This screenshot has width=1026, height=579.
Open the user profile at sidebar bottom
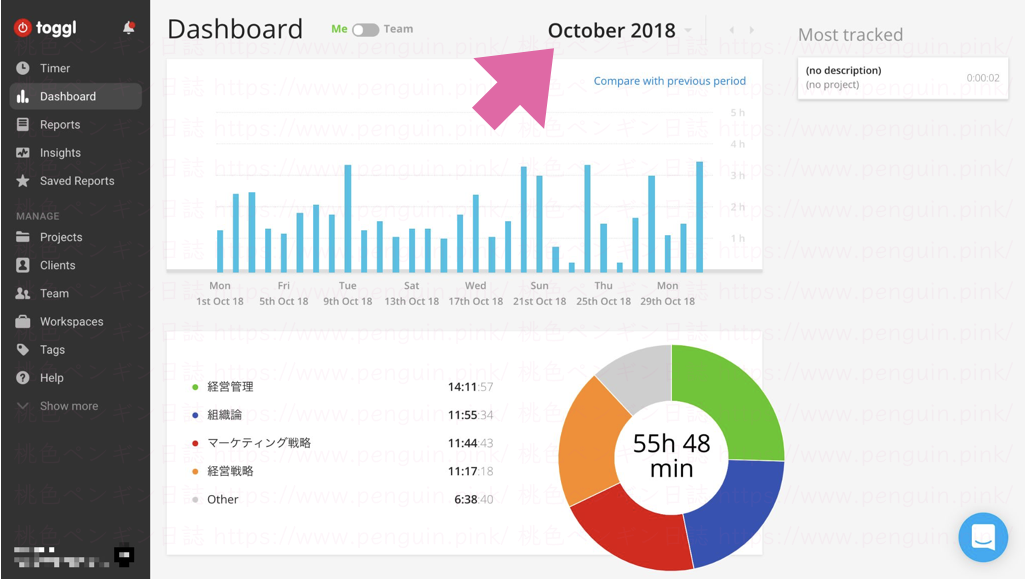(73, 557)
